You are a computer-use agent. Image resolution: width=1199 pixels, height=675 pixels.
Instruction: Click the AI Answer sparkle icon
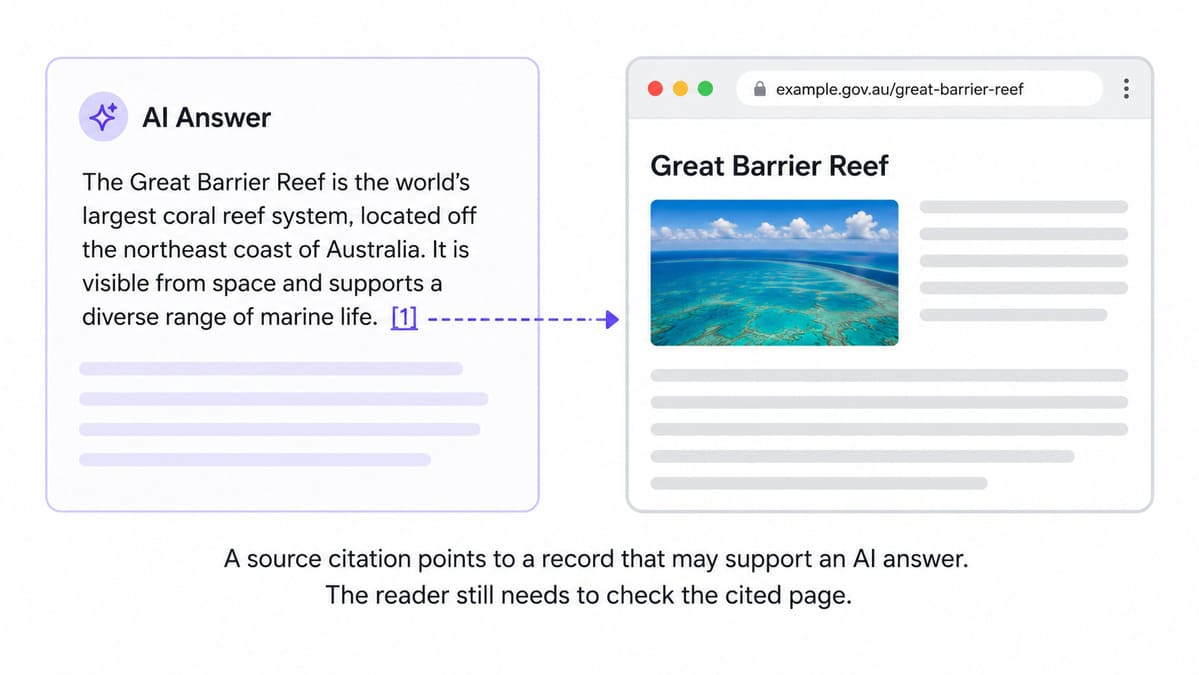coord(103,117)
